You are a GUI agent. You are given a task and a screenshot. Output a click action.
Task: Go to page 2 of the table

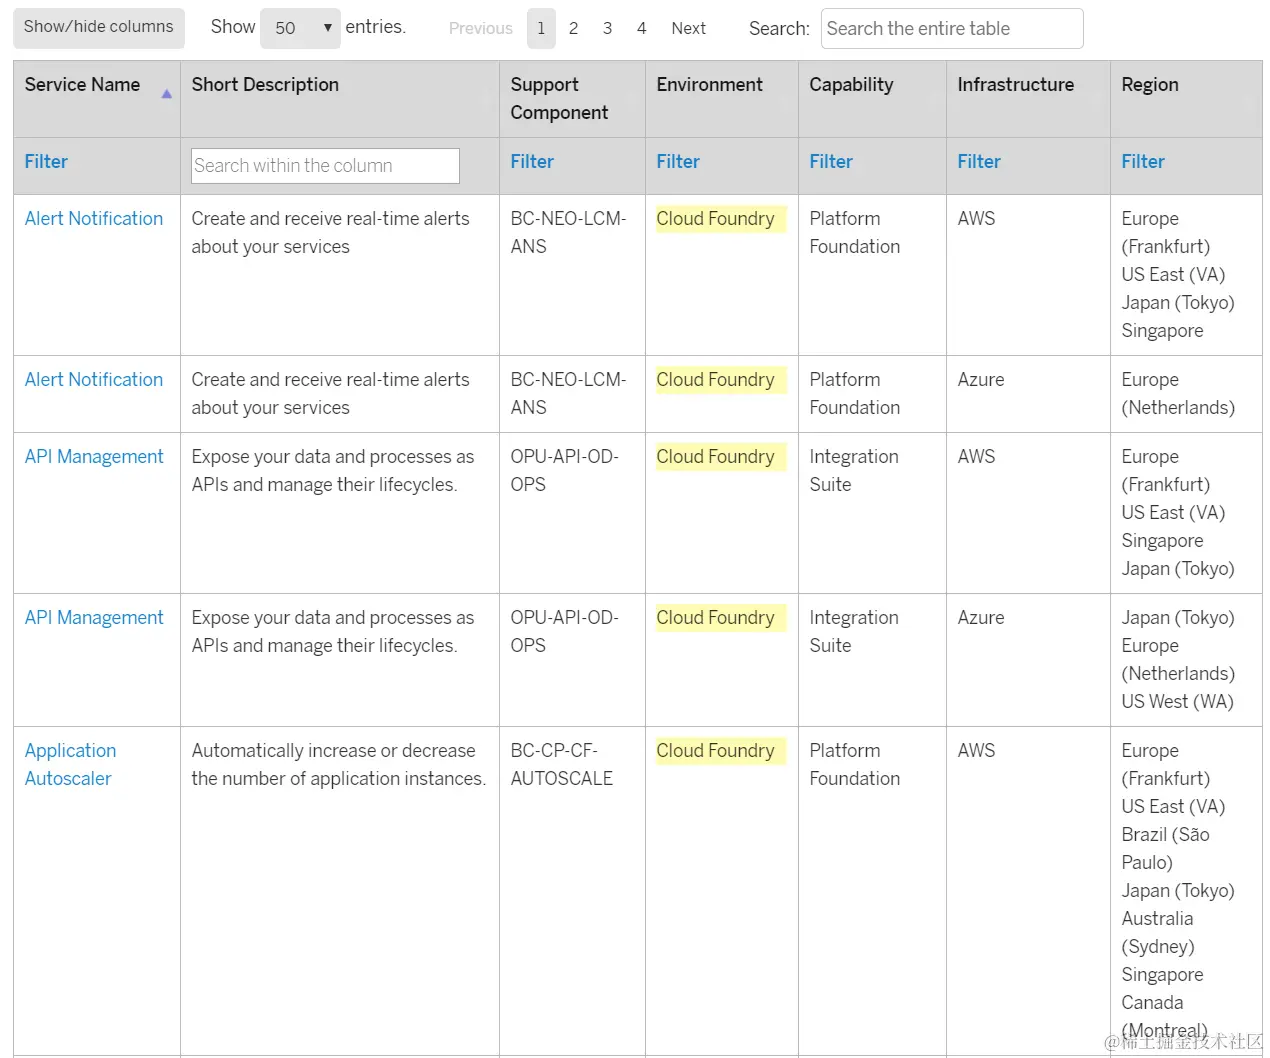coord(573,28)
